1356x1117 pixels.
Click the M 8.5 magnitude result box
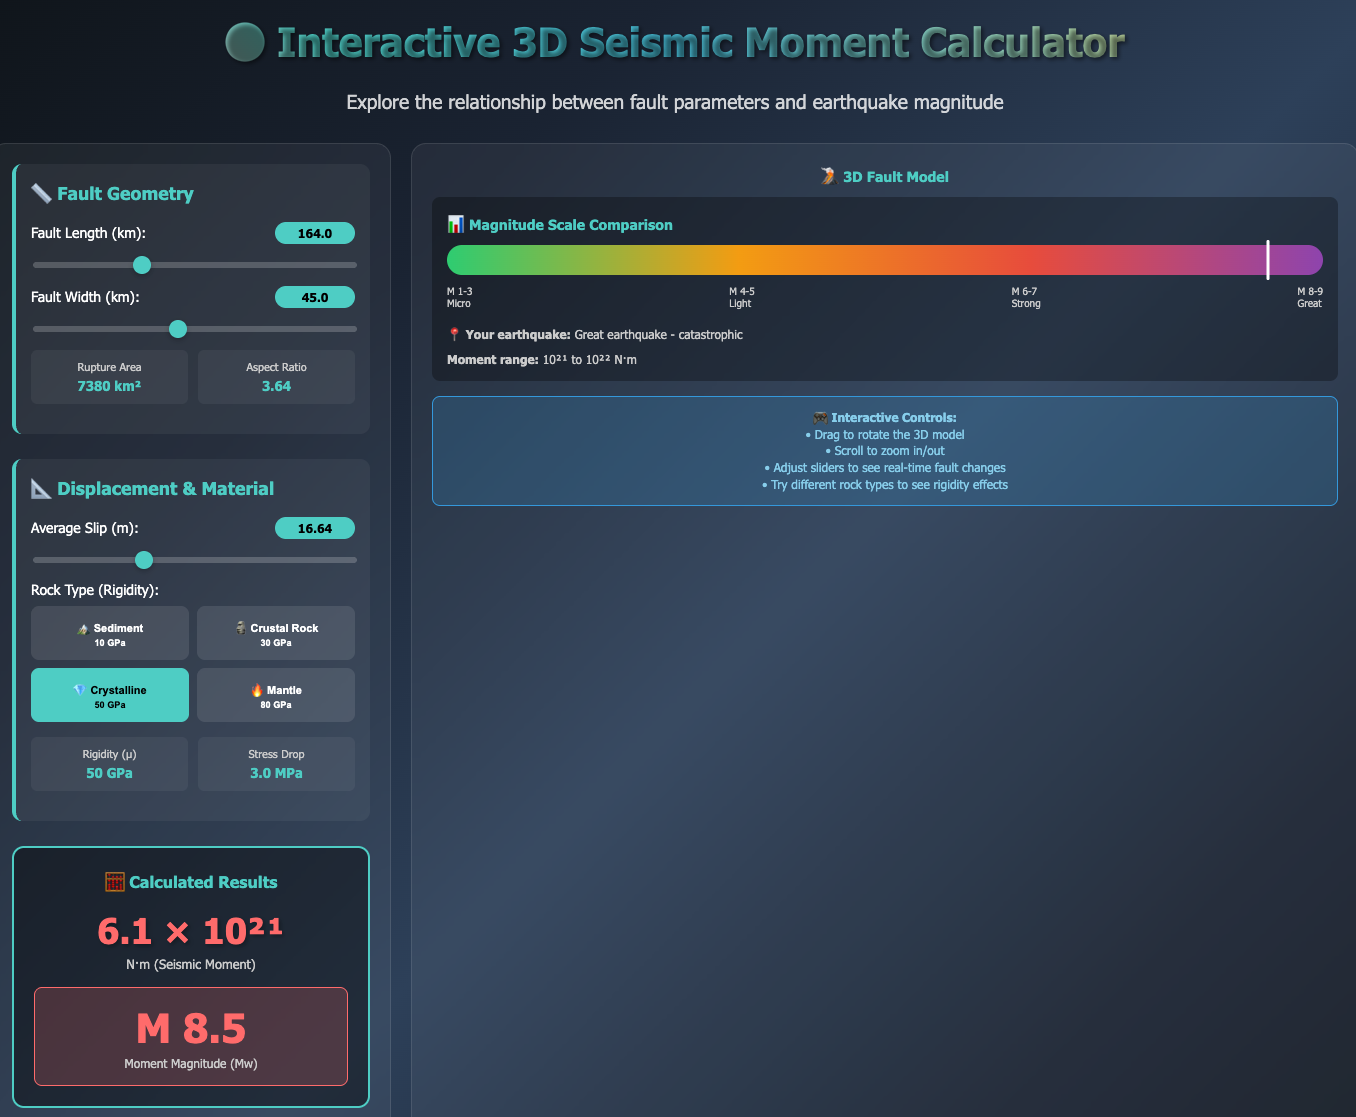coord(191,1036)
